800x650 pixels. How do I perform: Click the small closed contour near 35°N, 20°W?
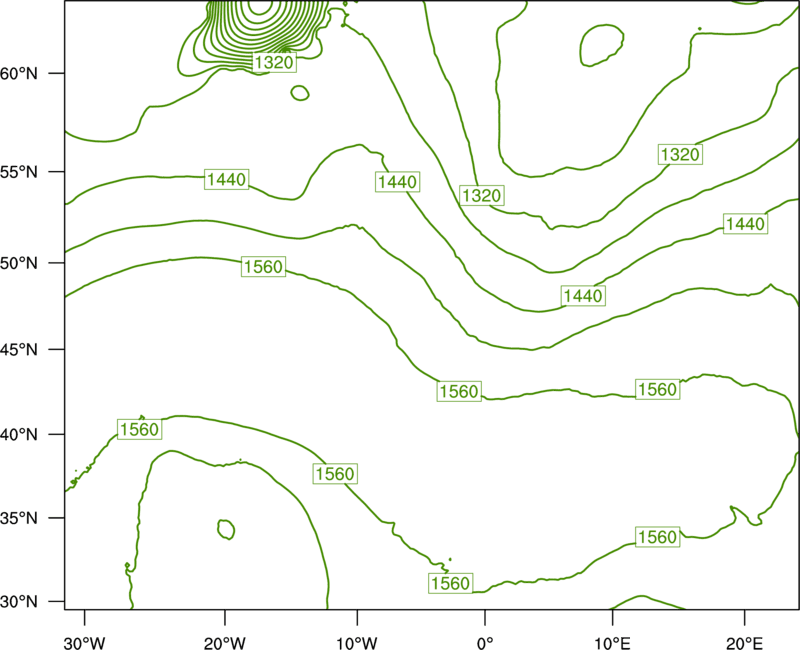click(x=226, y=529)
